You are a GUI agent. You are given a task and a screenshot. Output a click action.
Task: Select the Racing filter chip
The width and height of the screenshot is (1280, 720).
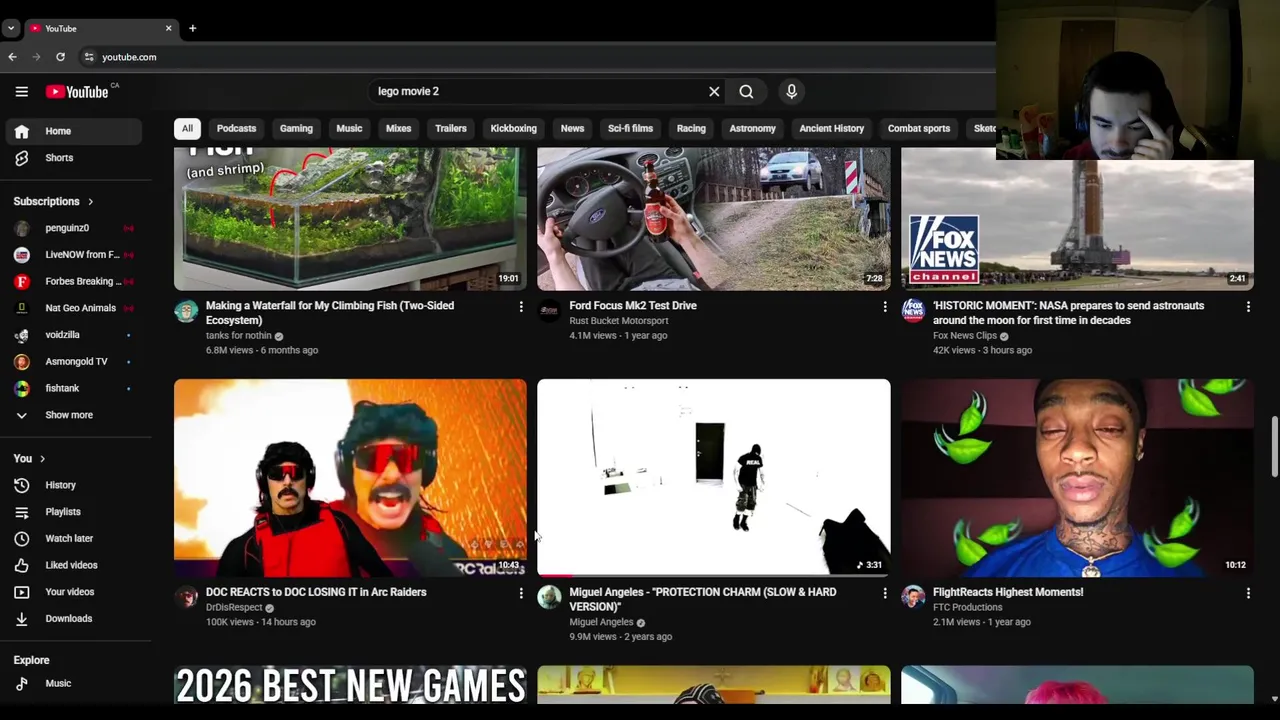(691, 128)
